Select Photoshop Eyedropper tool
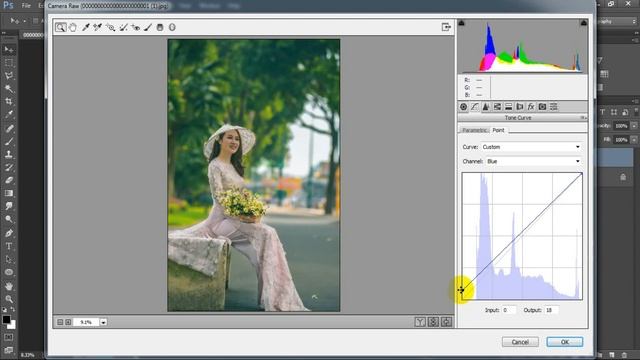The height and width of the screenshot is (360, 640). [x=9, y=114]
